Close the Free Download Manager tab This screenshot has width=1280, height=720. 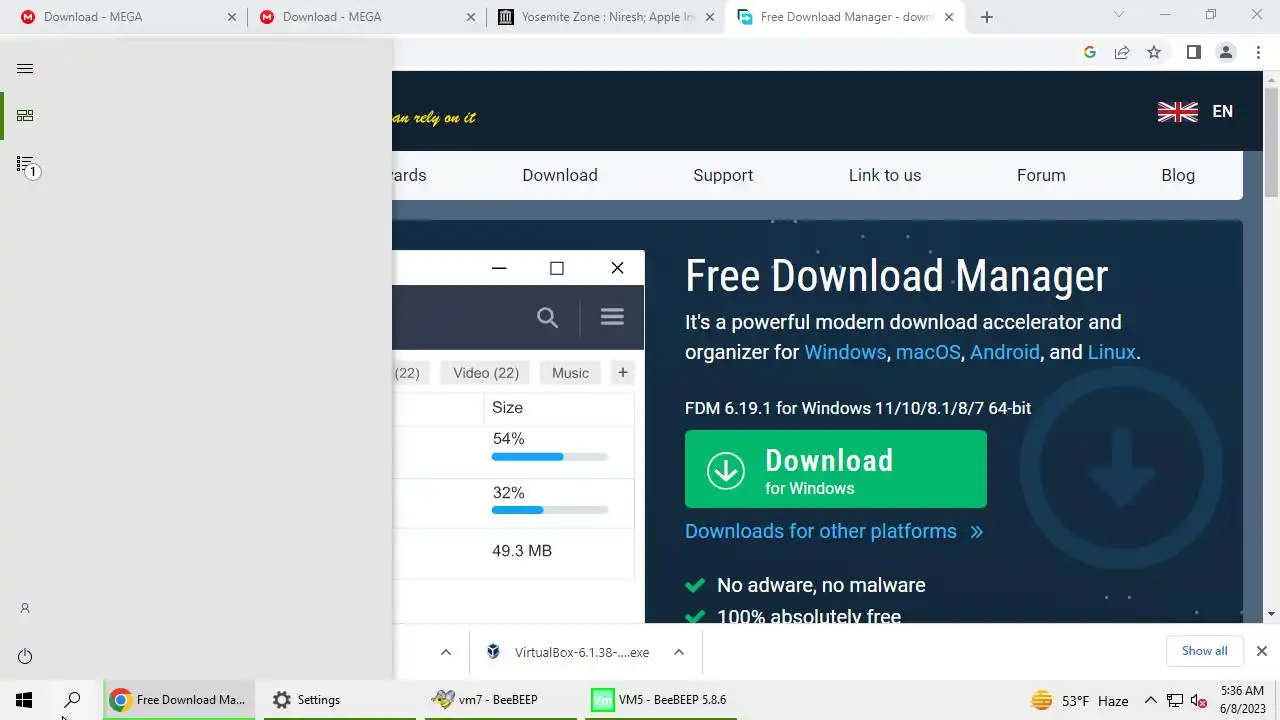coord(949,17)
